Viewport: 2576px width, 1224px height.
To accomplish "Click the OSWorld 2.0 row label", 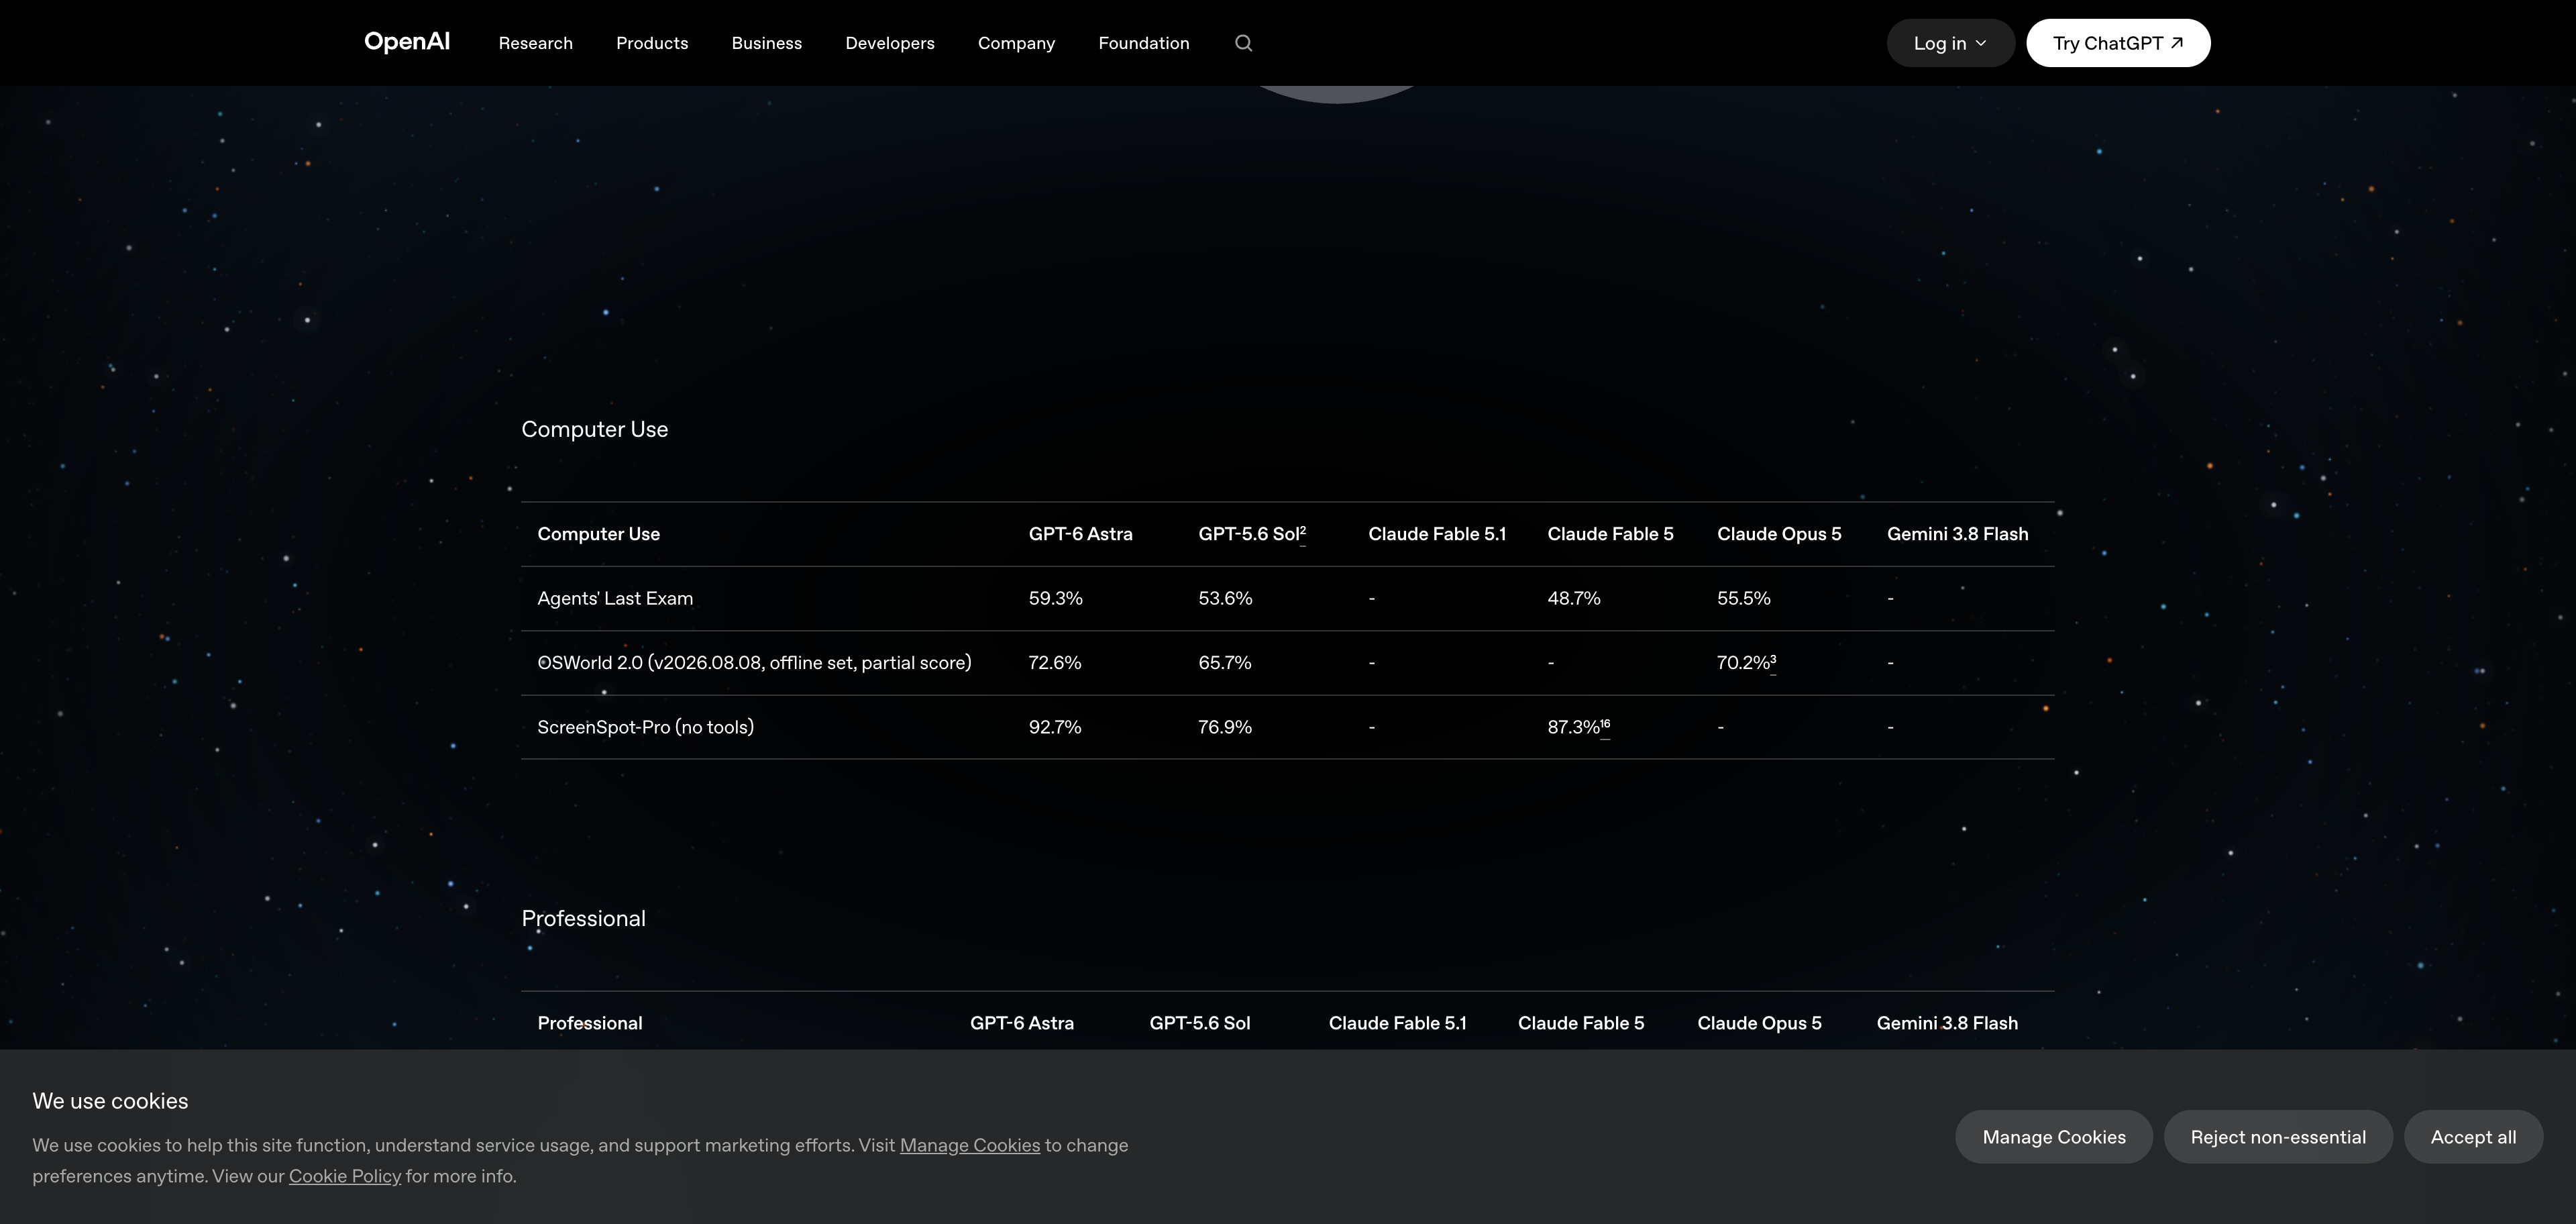I will pyautogui.click(x=754, y=662).
